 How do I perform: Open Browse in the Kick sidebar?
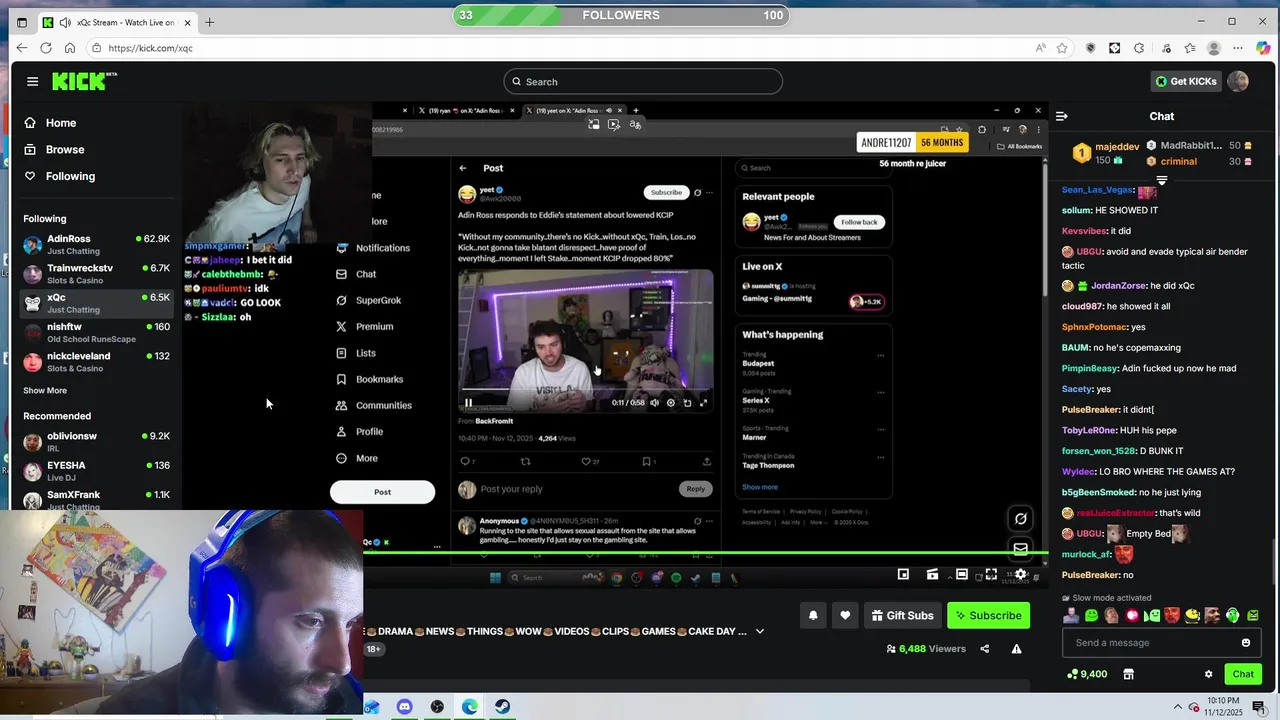(x=54, y=149)
